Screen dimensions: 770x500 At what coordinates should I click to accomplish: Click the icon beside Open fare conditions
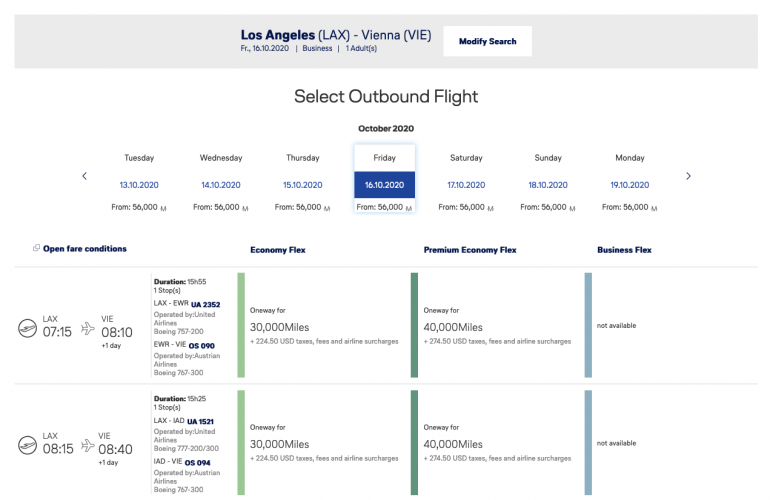click(x=36, y=248)
